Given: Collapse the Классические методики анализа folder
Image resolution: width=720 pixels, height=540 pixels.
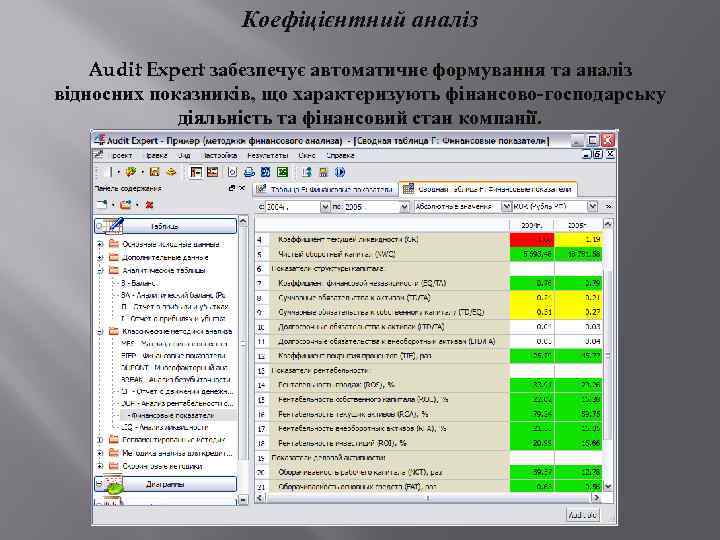Looking at the screenshot, I should [x=100, y=332].
